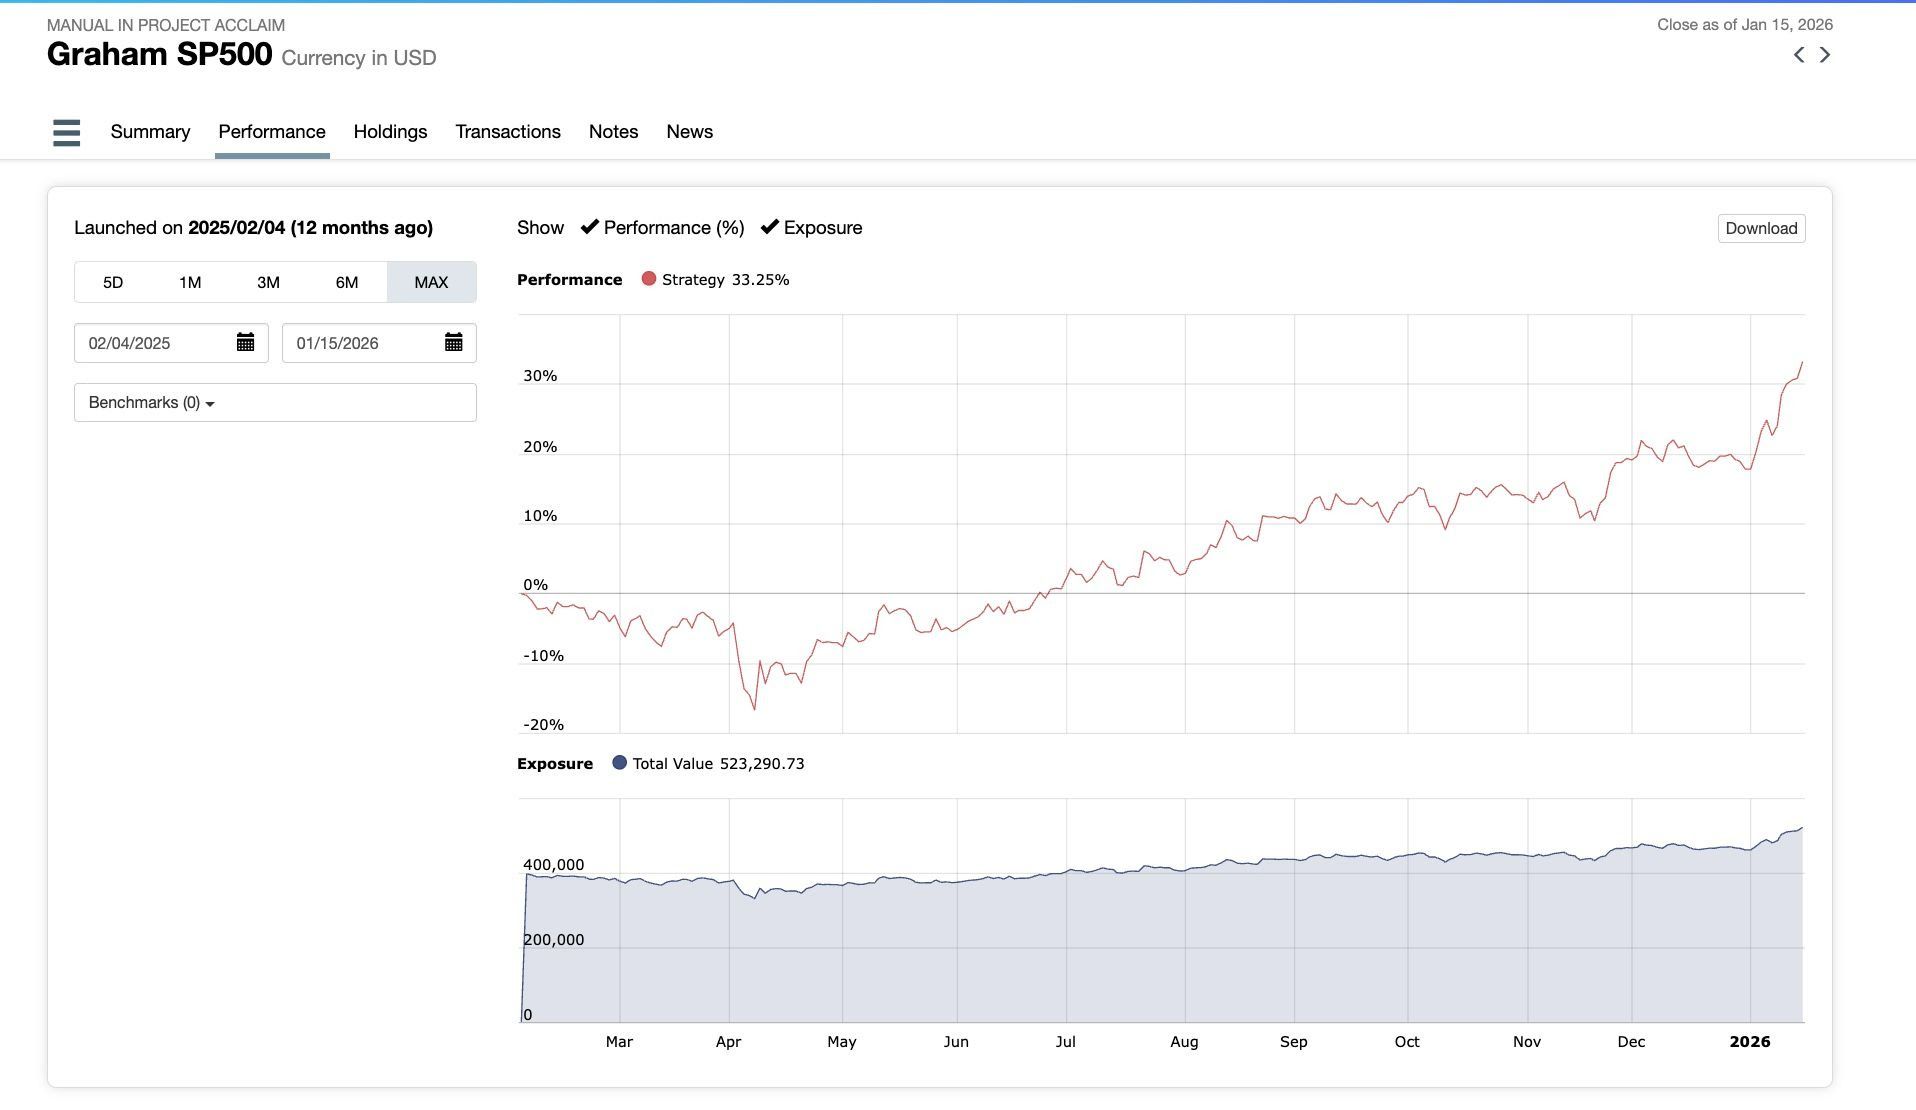
Task: Click the Graham SP500 title
Action: pyautogui.click(x=160, y=54)
